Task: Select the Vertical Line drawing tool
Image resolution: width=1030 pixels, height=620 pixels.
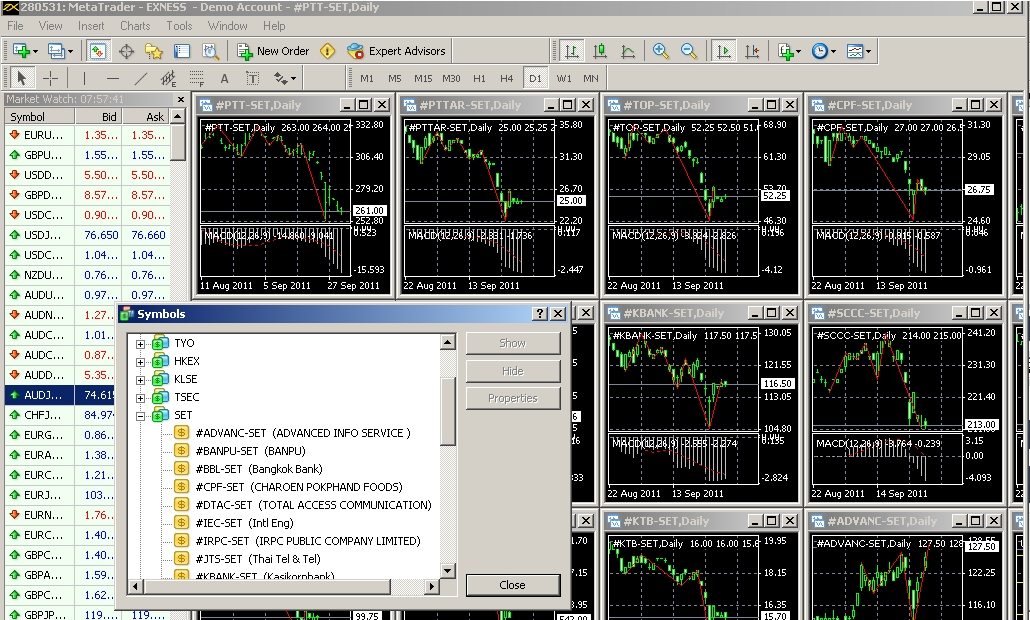Action: [x=84, y=78]
